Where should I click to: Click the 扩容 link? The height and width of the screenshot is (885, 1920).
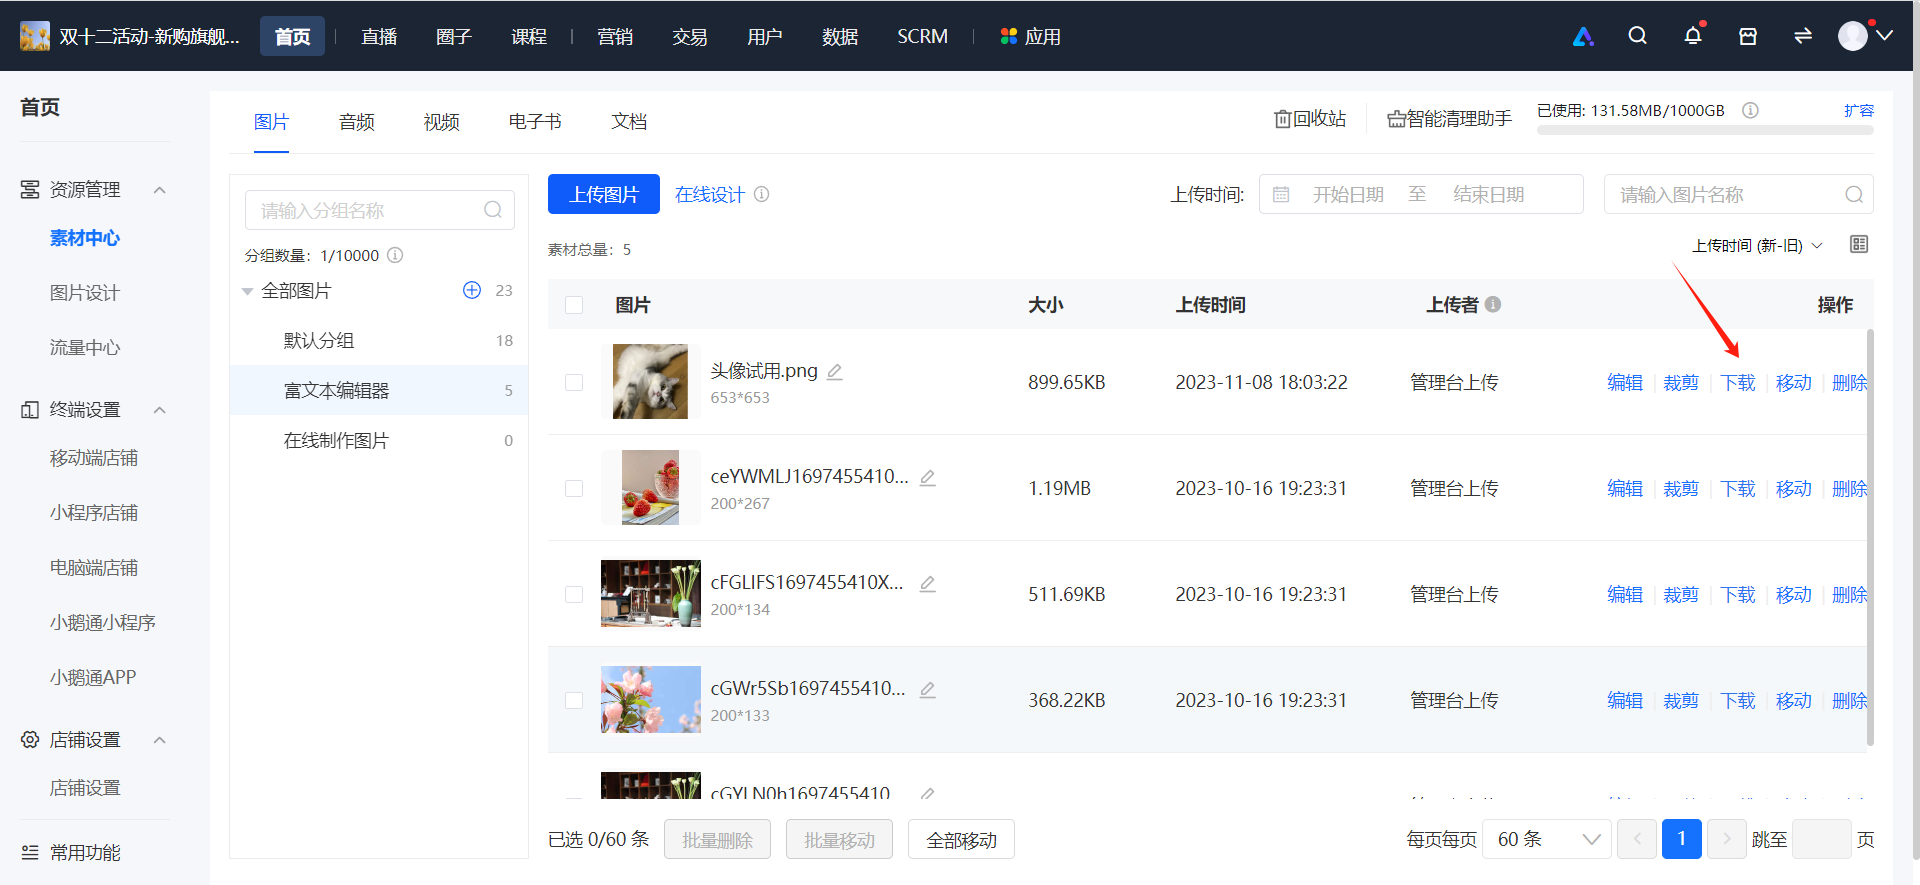(1859, 110)
